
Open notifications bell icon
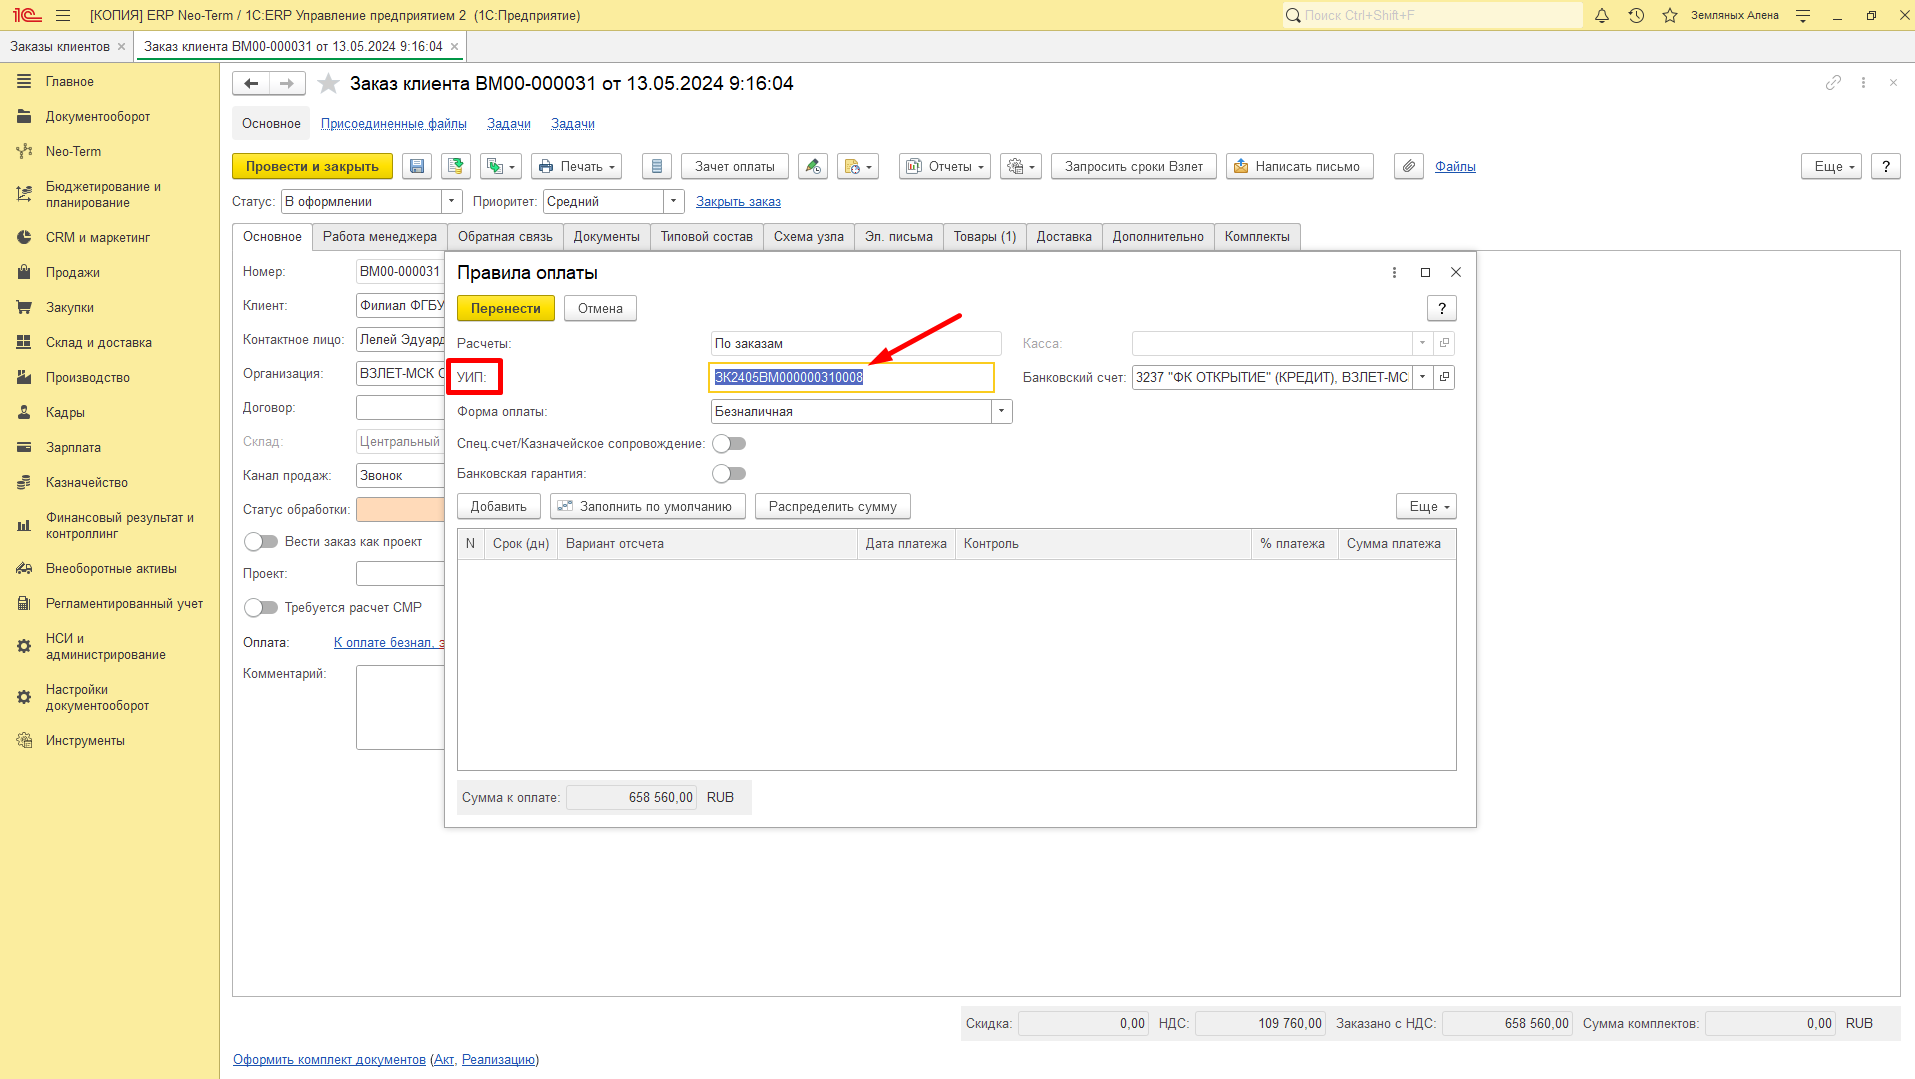pos(1602,15)
